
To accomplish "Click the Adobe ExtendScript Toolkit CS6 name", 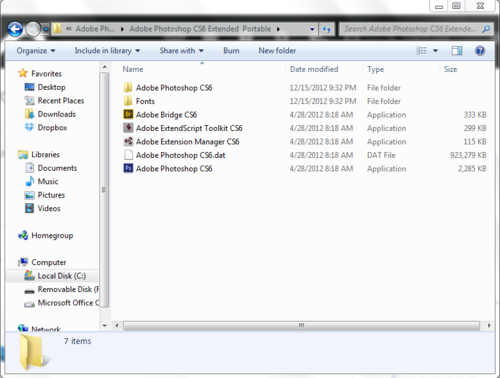I will coord(189,128).
